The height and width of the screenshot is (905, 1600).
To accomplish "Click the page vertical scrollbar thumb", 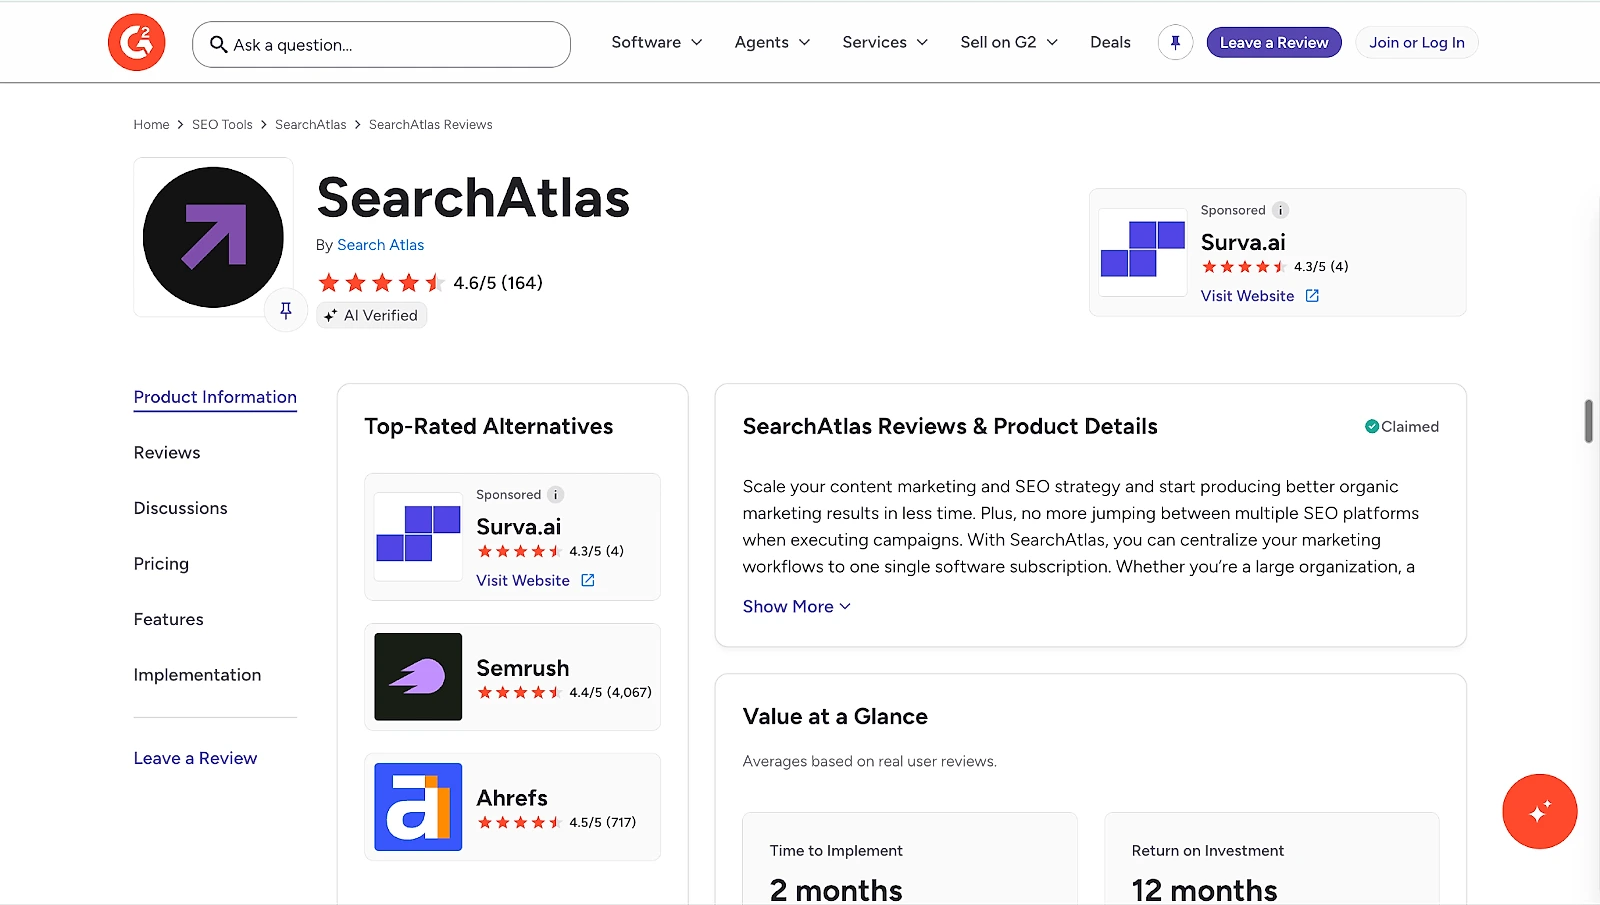I will [1589, 421].
